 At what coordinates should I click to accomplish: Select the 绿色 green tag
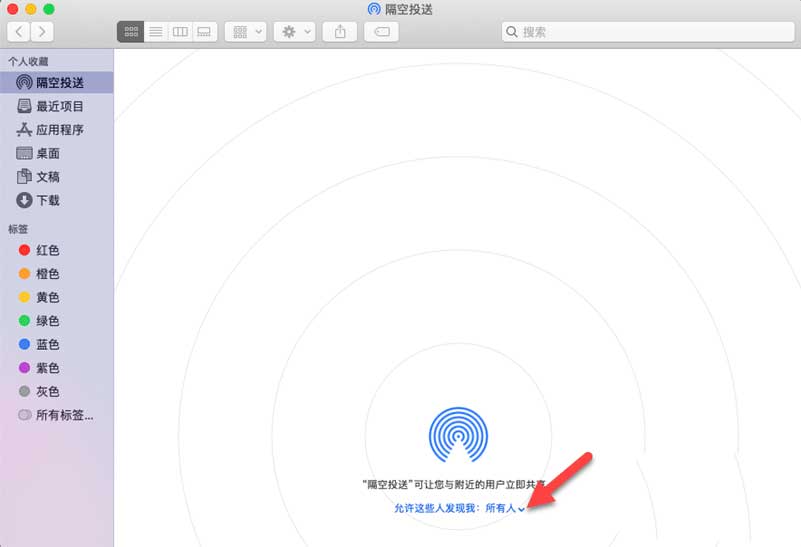57,320
